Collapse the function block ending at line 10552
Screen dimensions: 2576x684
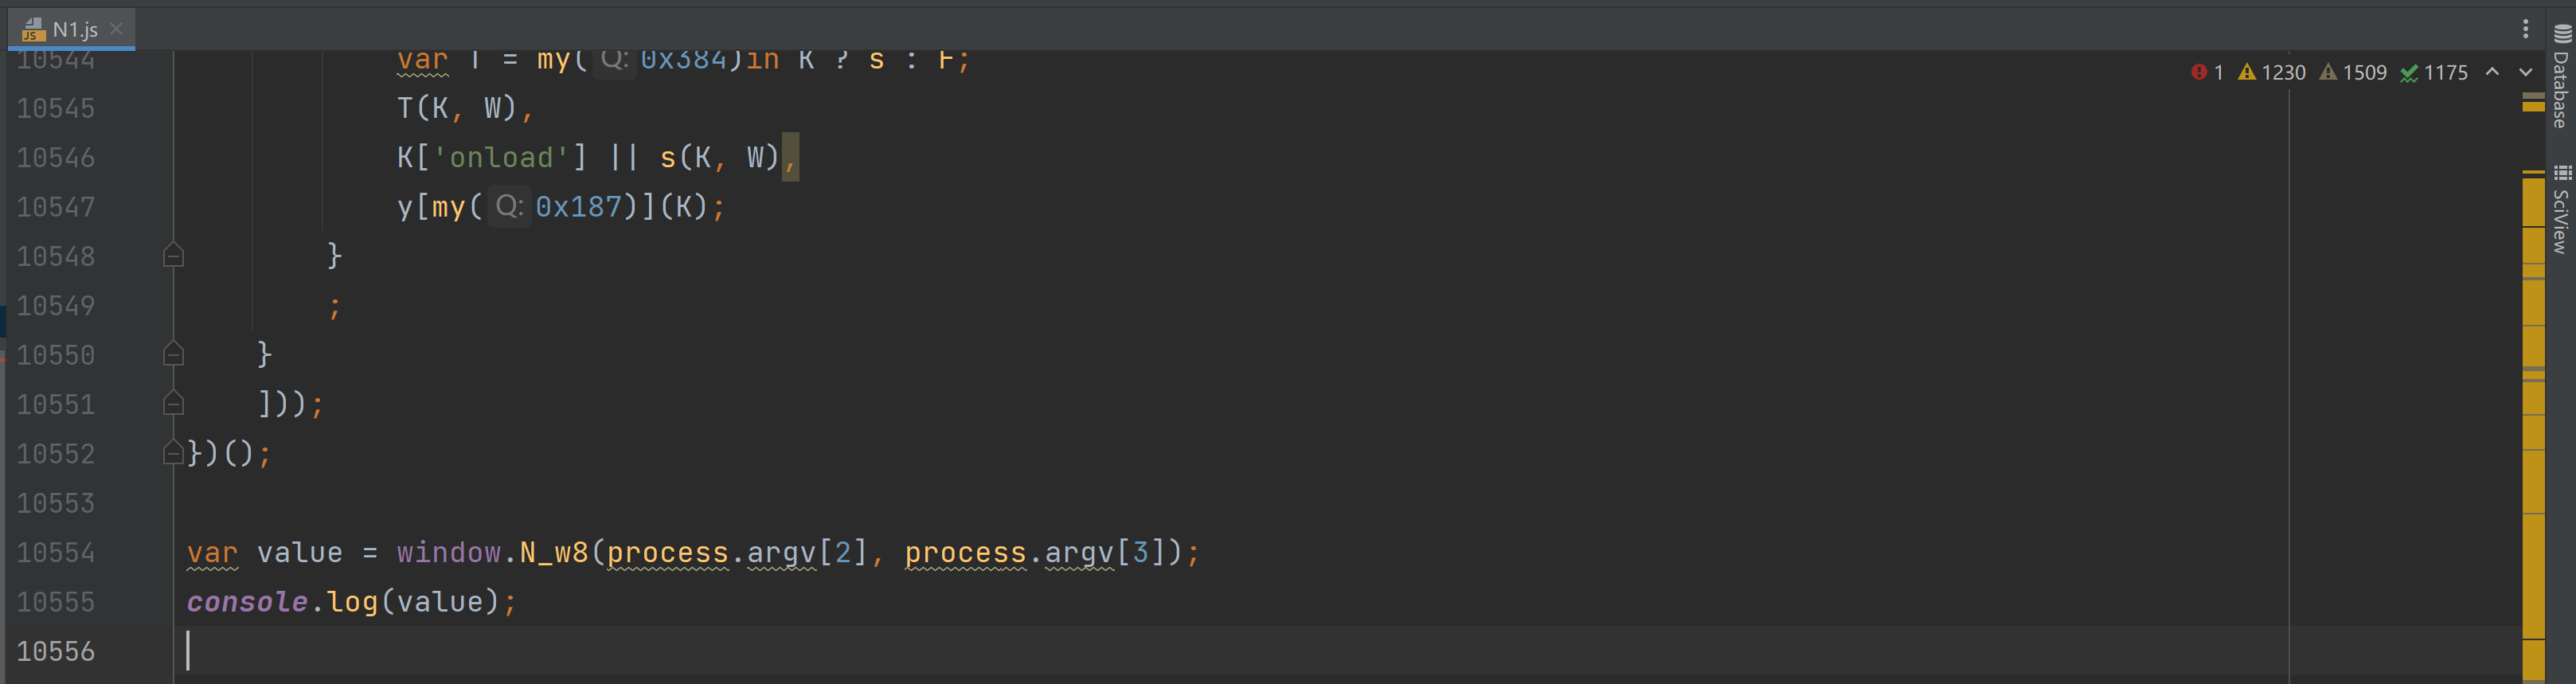pyautogui.click(x=173, y=452)
